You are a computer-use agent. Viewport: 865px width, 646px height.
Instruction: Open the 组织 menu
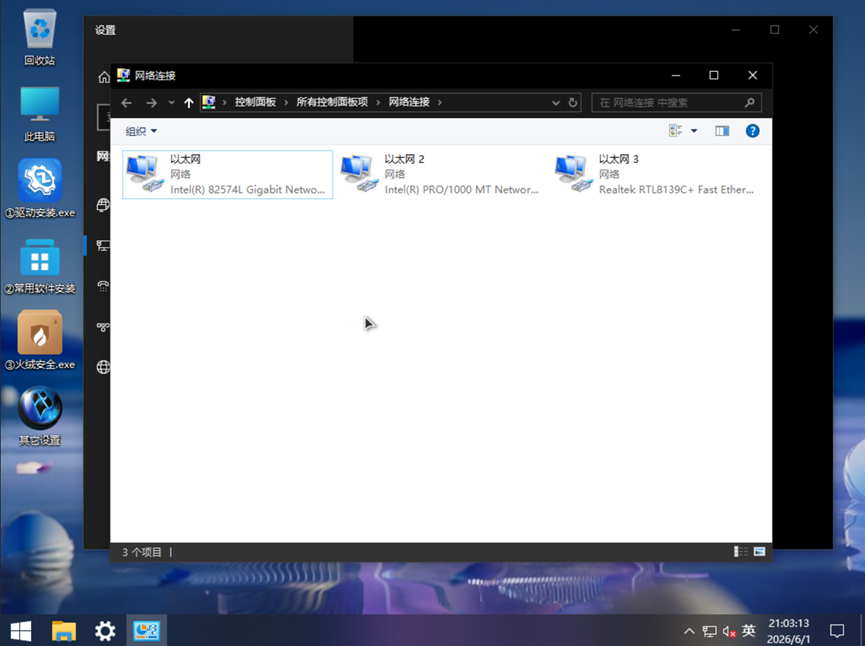(141, 131)
